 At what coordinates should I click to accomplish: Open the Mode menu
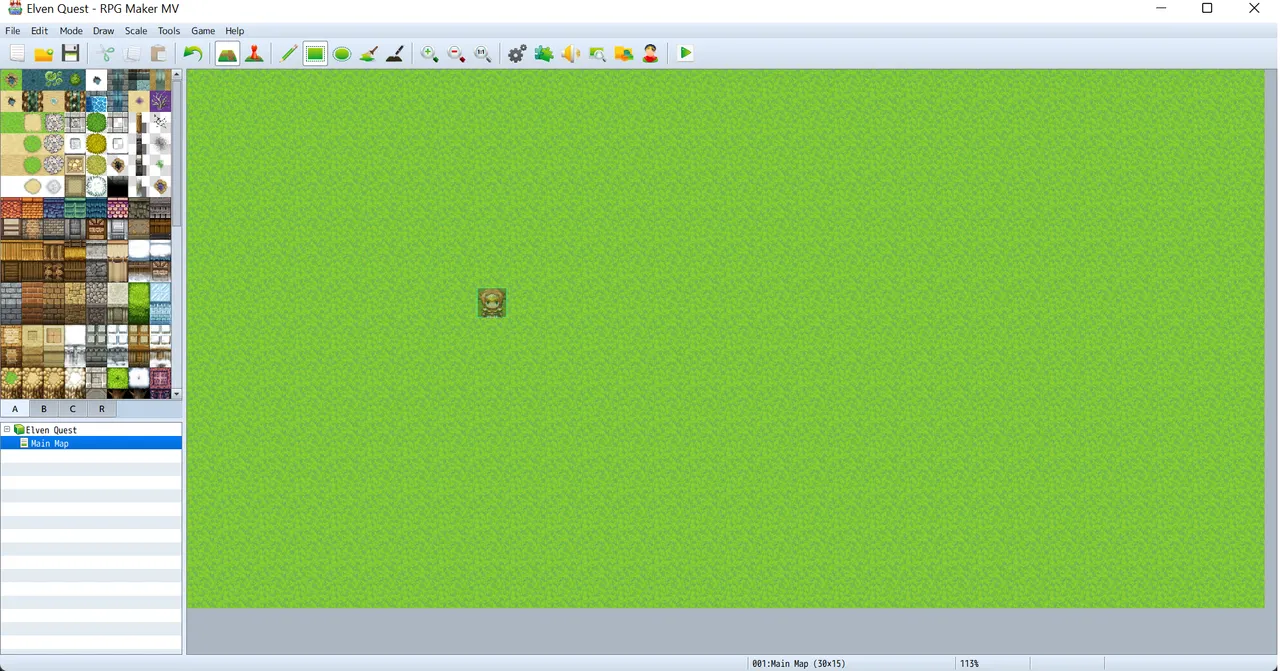pyautogui.click(x=71, y=31)
